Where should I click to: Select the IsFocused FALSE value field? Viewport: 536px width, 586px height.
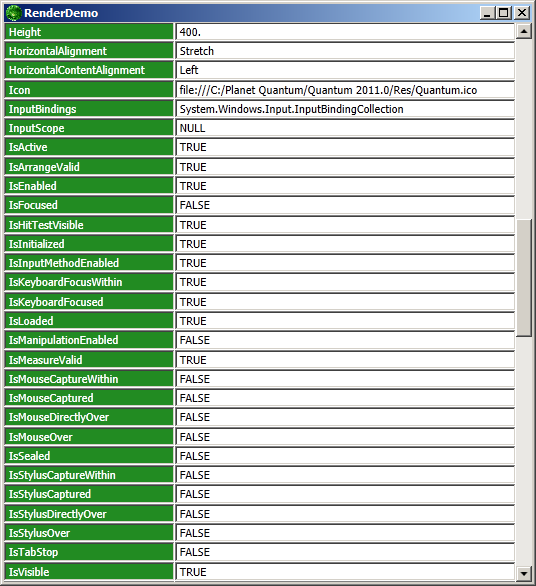pos(345,205)
